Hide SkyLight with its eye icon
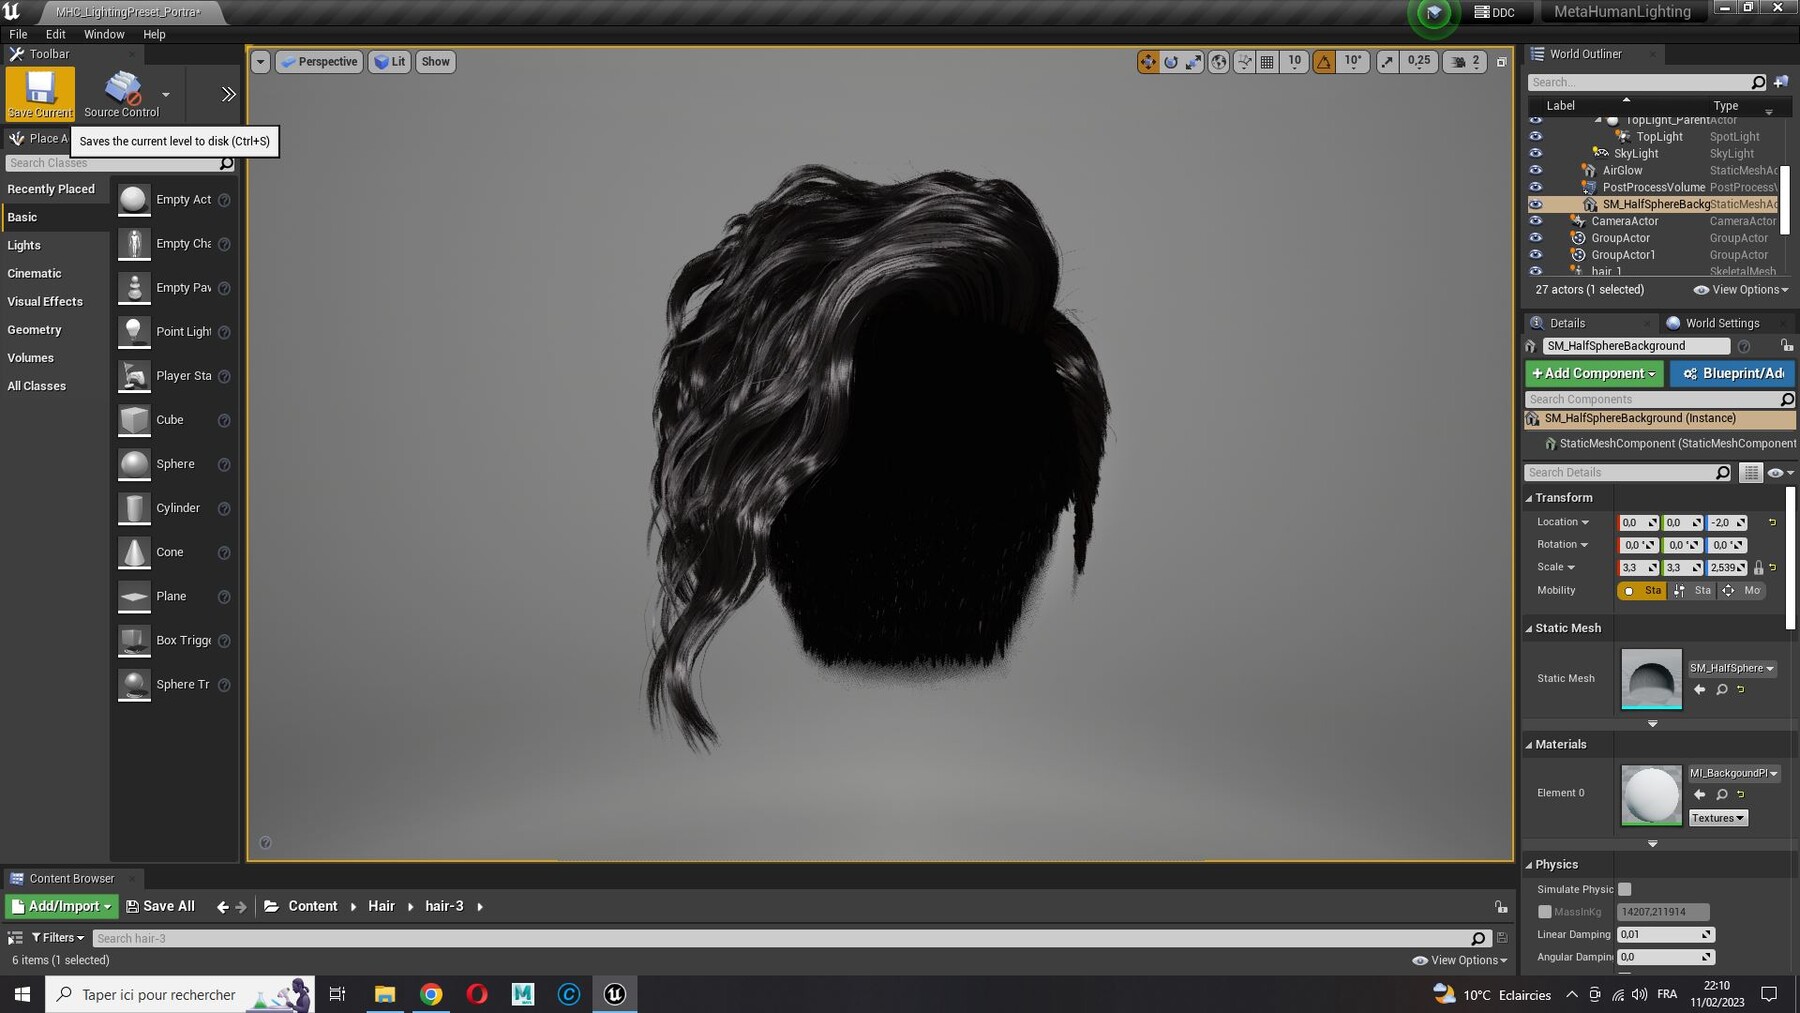1800x1013 pixels. coord(1536,153)
